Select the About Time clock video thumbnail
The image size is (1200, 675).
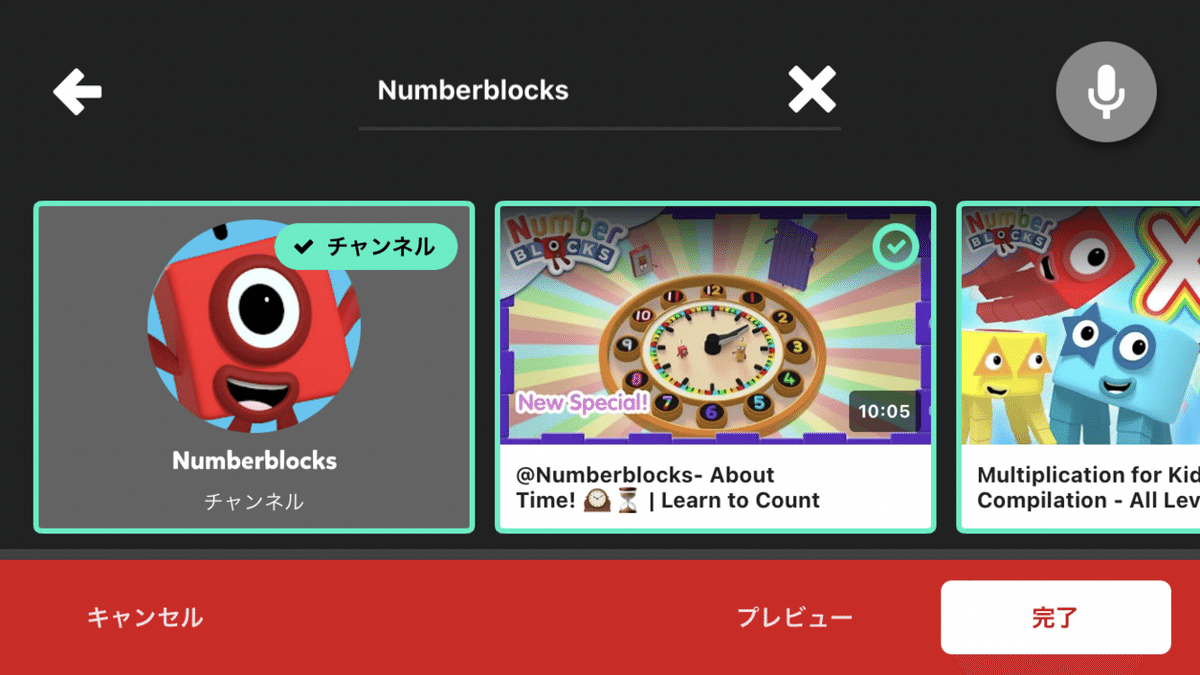coord(716,325)
